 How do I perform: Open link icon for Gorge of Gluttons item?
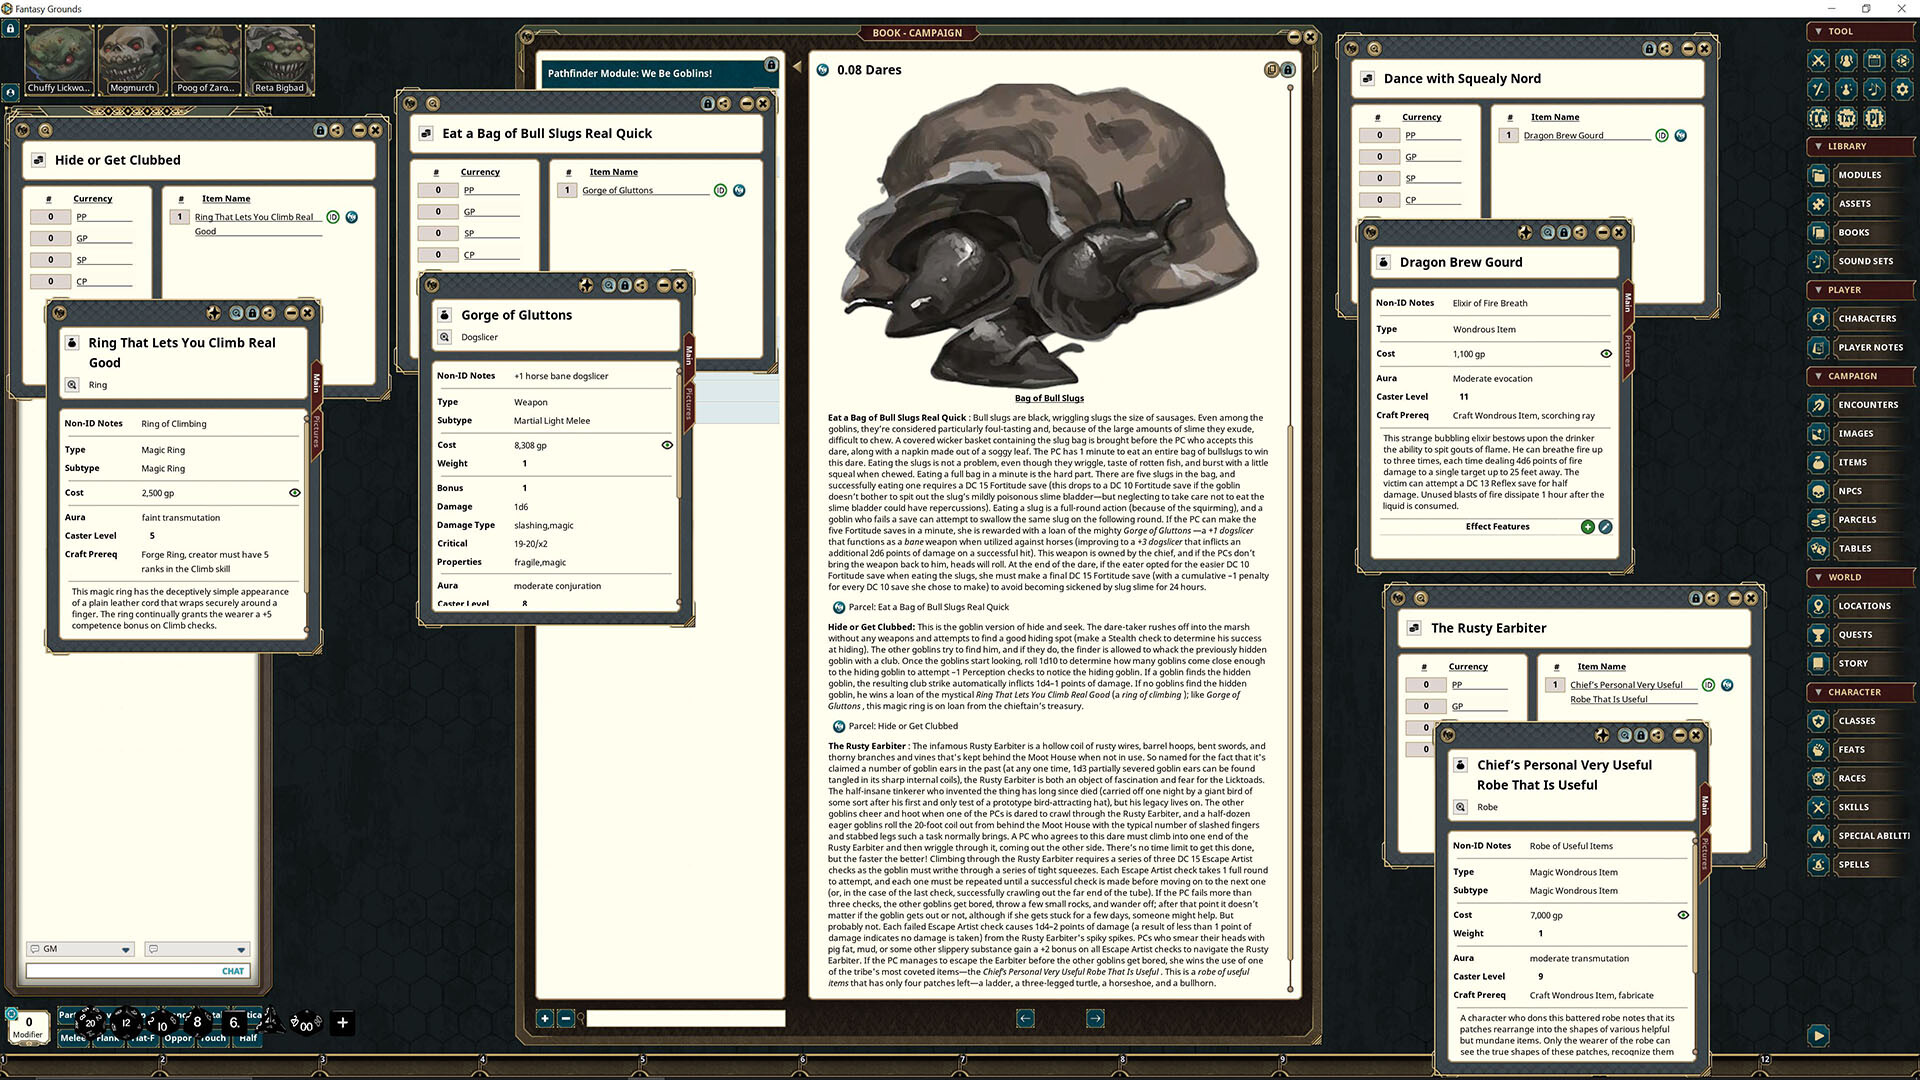click(739, 190)
